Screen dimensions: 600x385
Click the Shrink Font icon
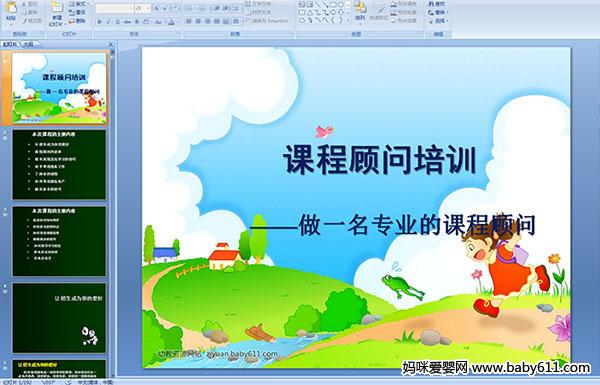click(166, 8)
